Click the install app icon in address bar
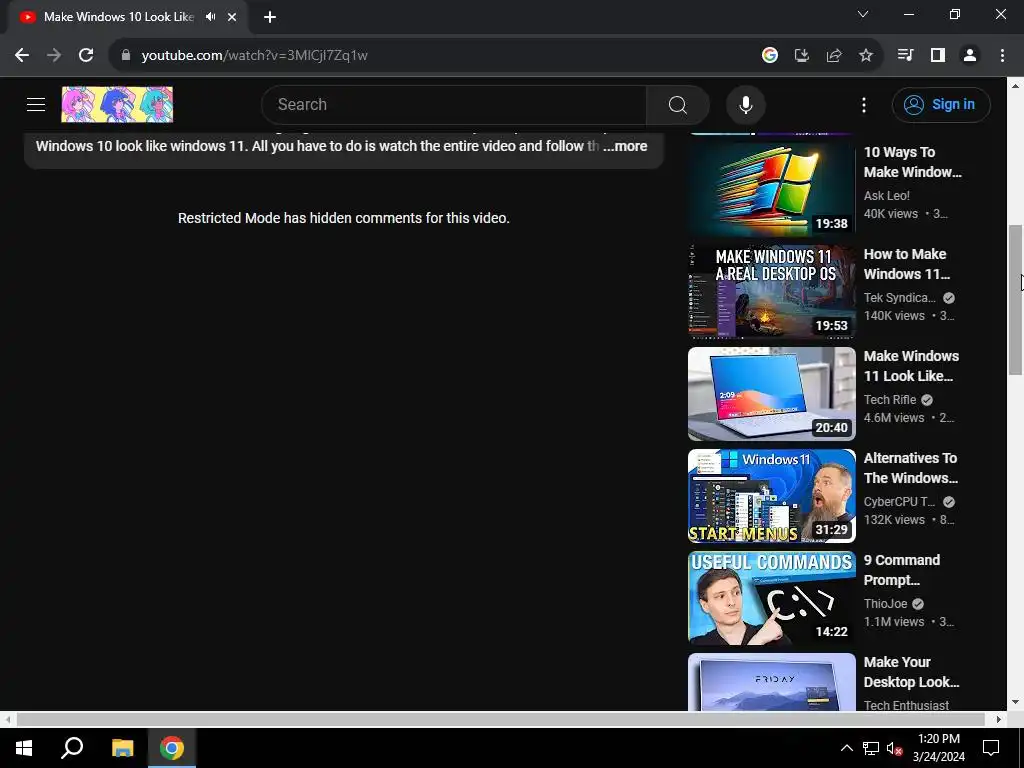Screen dimensions: 1024x768 [x=802, y=56]
